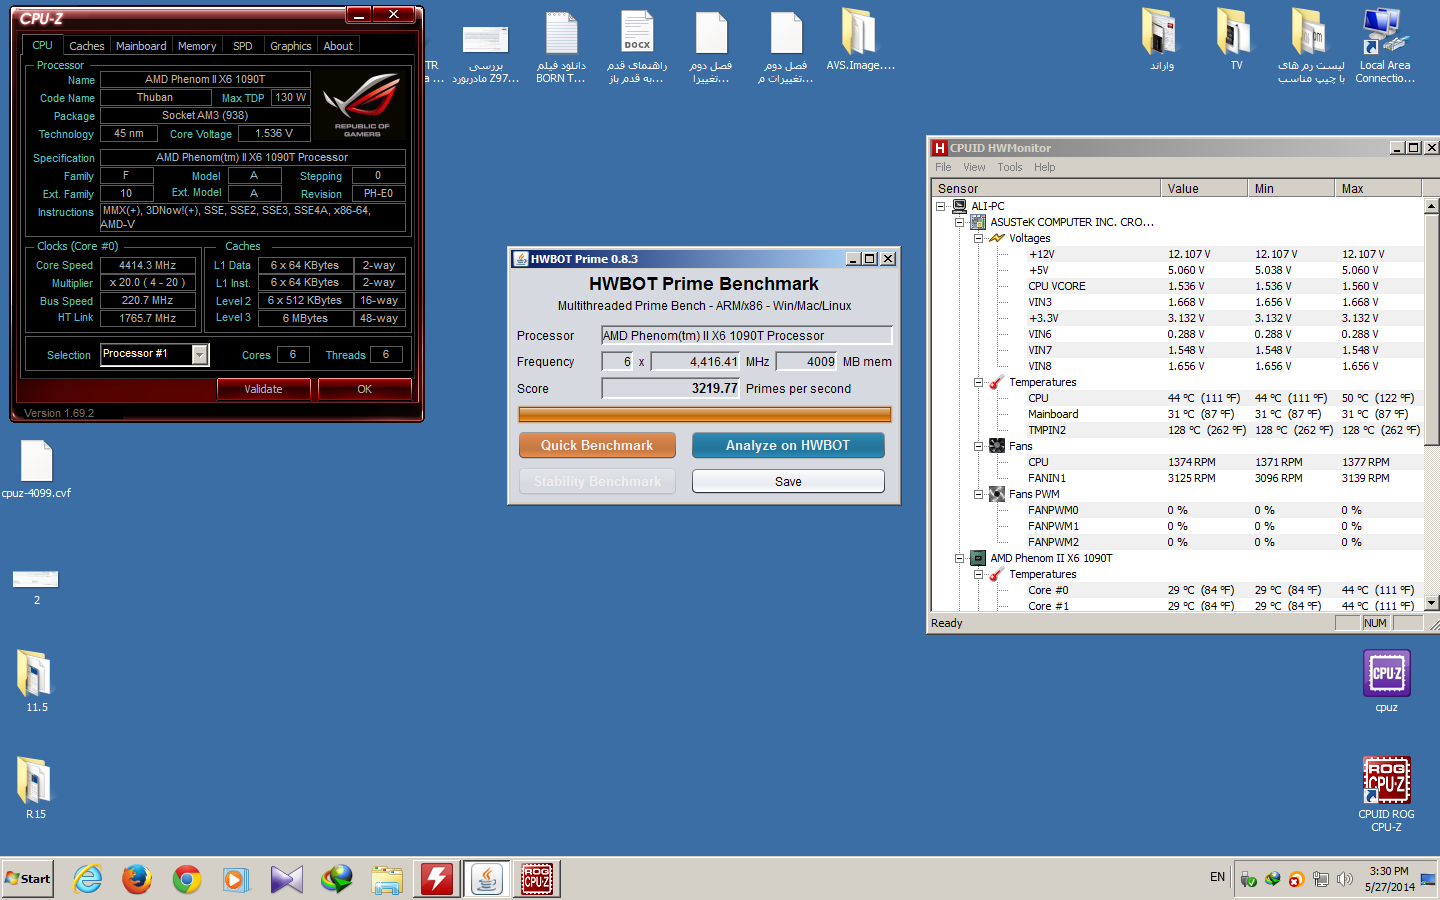Click the Quick Benchmark button
Screen dimensions: 1440x900
[x=597, y=445]
